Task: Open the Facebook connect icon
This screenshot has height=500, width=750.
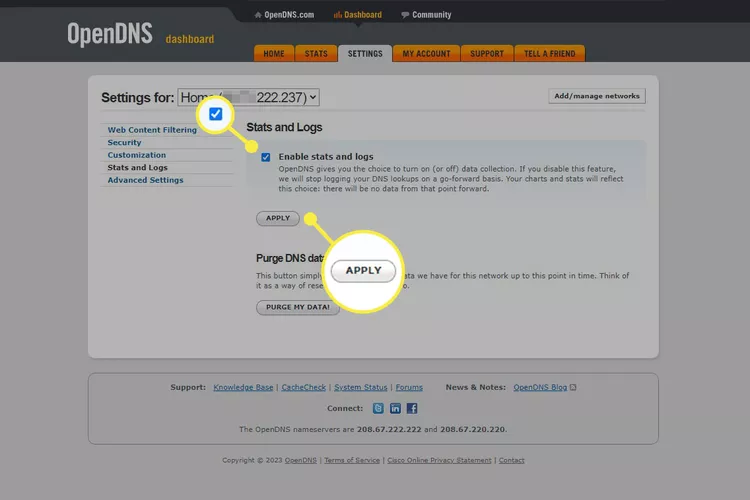Action: pos(412,408)
